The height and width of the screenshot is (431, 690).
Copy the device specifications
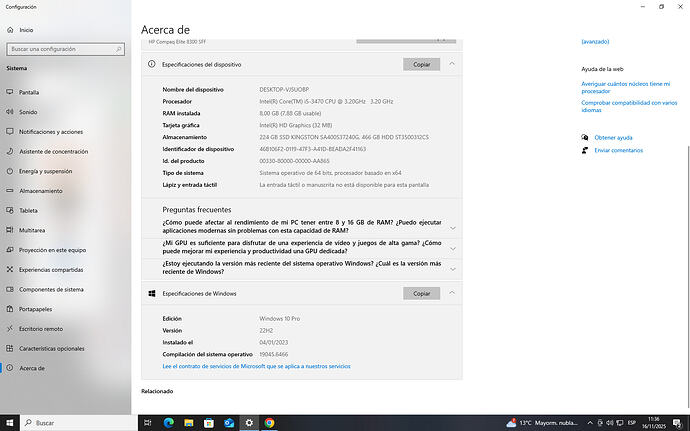point(421,64)
